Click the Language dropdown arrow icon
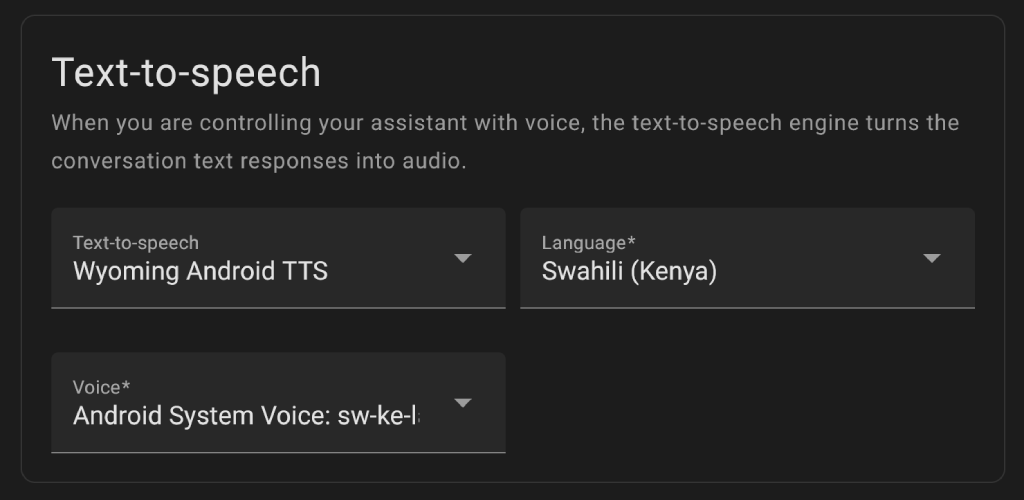 coord(931,258)
